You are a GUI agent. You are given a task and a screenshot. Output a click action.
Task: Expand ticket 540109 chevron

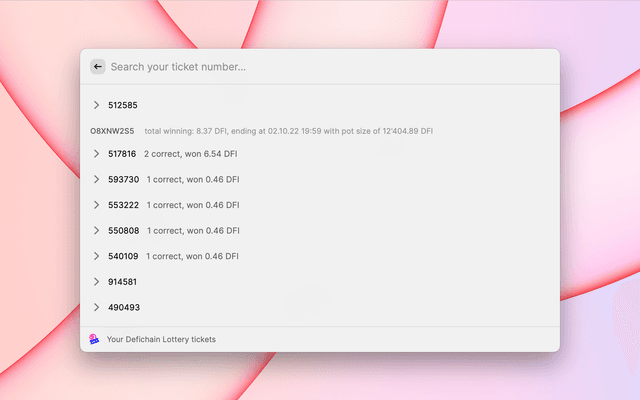[96, 256]
